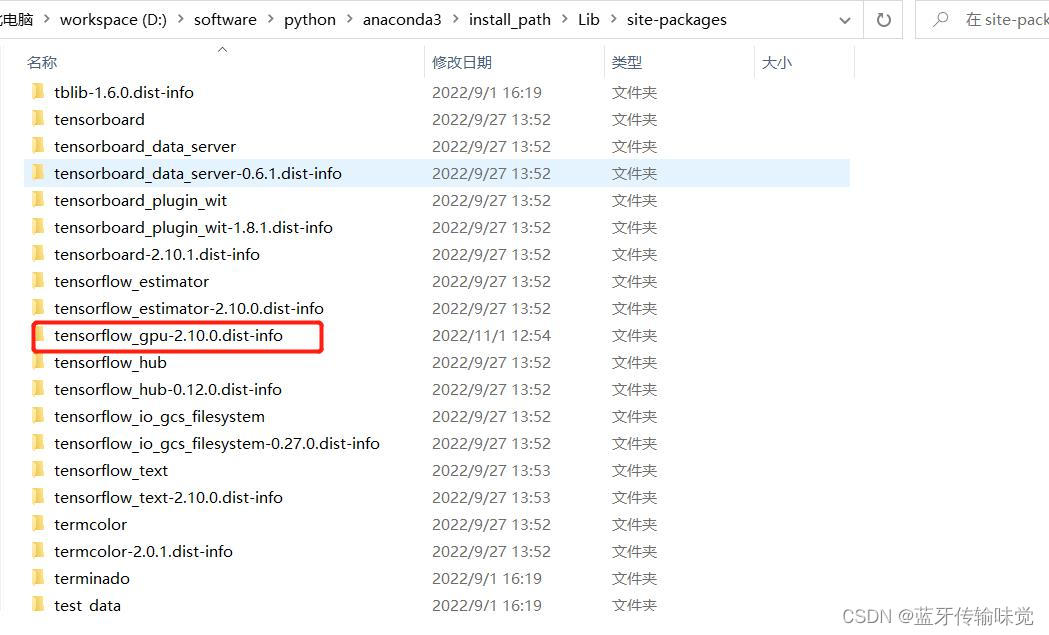Viewport: 1049px width, 635px height.
Task: Go to Lib folder in breadcrumb
Action: [x=589, y=20]
